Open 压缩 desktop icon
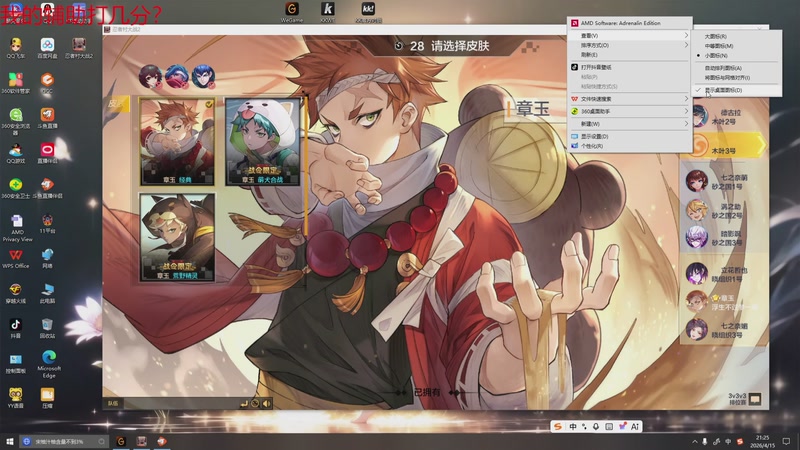The width and height of the screenshot is (800, 450). point(47,398)
